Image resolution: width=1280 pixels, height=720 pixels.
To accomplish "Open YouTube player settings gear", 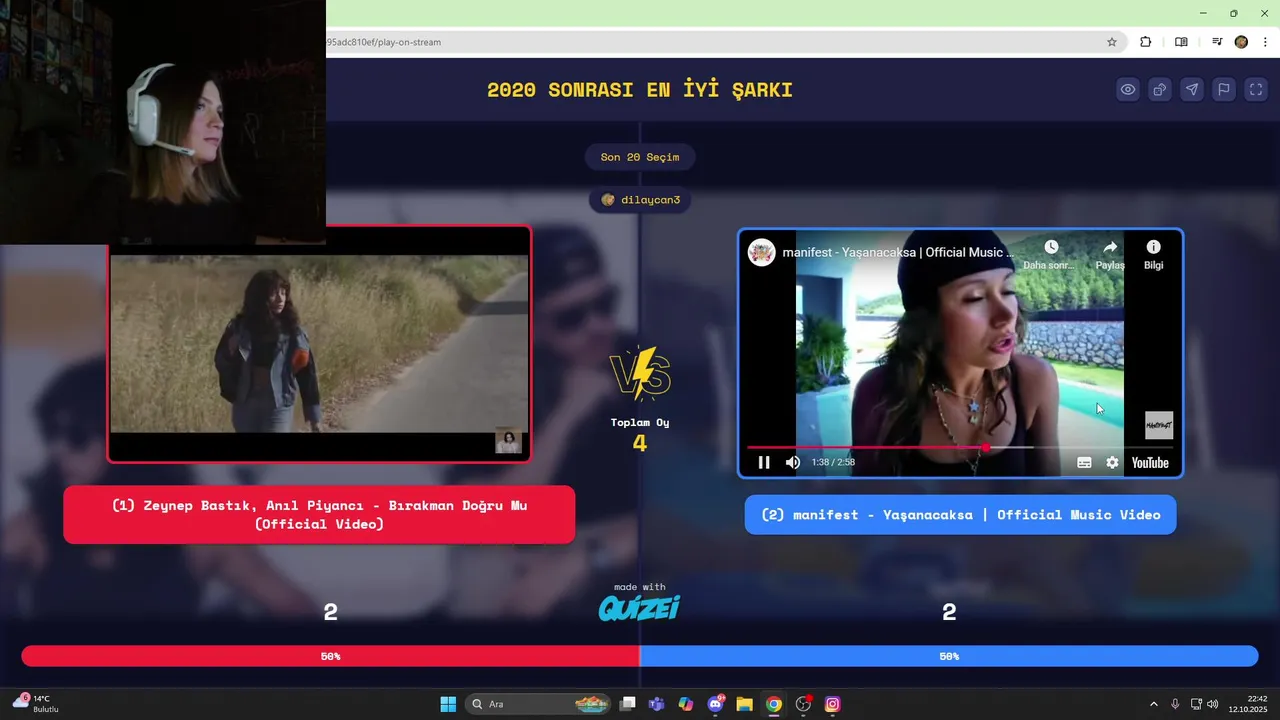I will (x=1112, y=462).
